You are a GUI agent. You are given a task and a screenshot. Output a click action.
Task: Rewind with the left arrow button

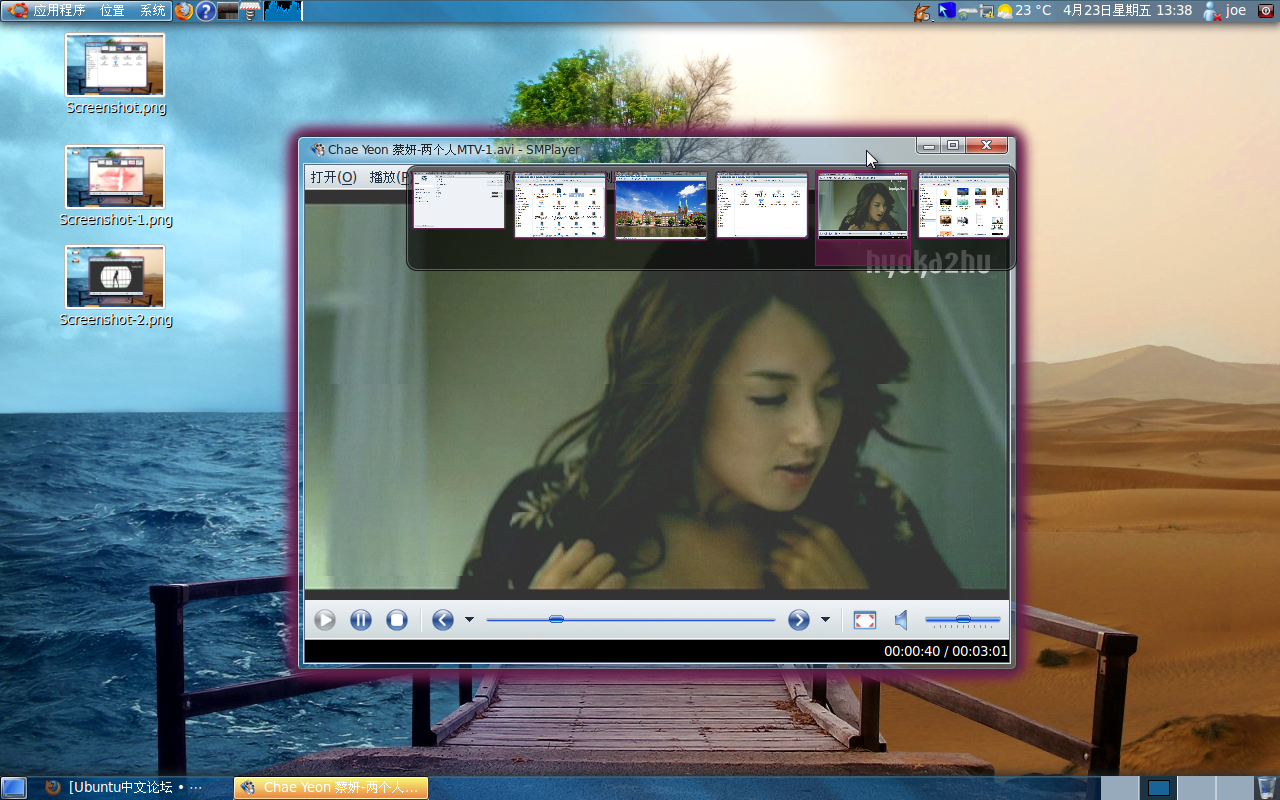(x=443, y=620)
